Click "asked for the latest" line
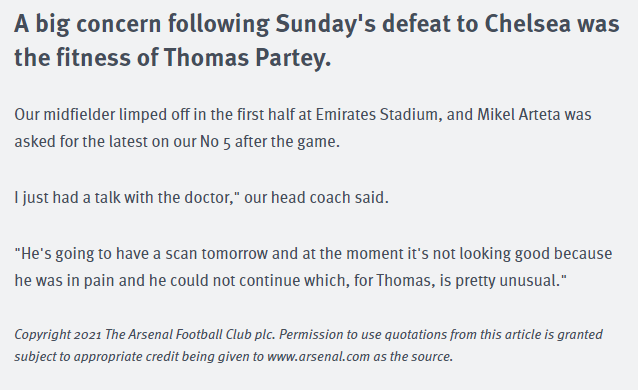The height and width of the screenshot is (390, 638). coord(81,142)
